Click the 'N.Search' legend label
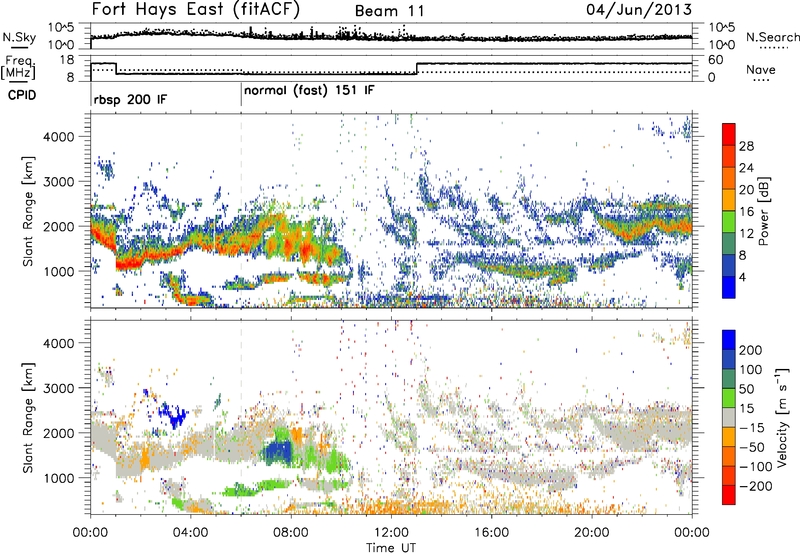 click(772, 37)
